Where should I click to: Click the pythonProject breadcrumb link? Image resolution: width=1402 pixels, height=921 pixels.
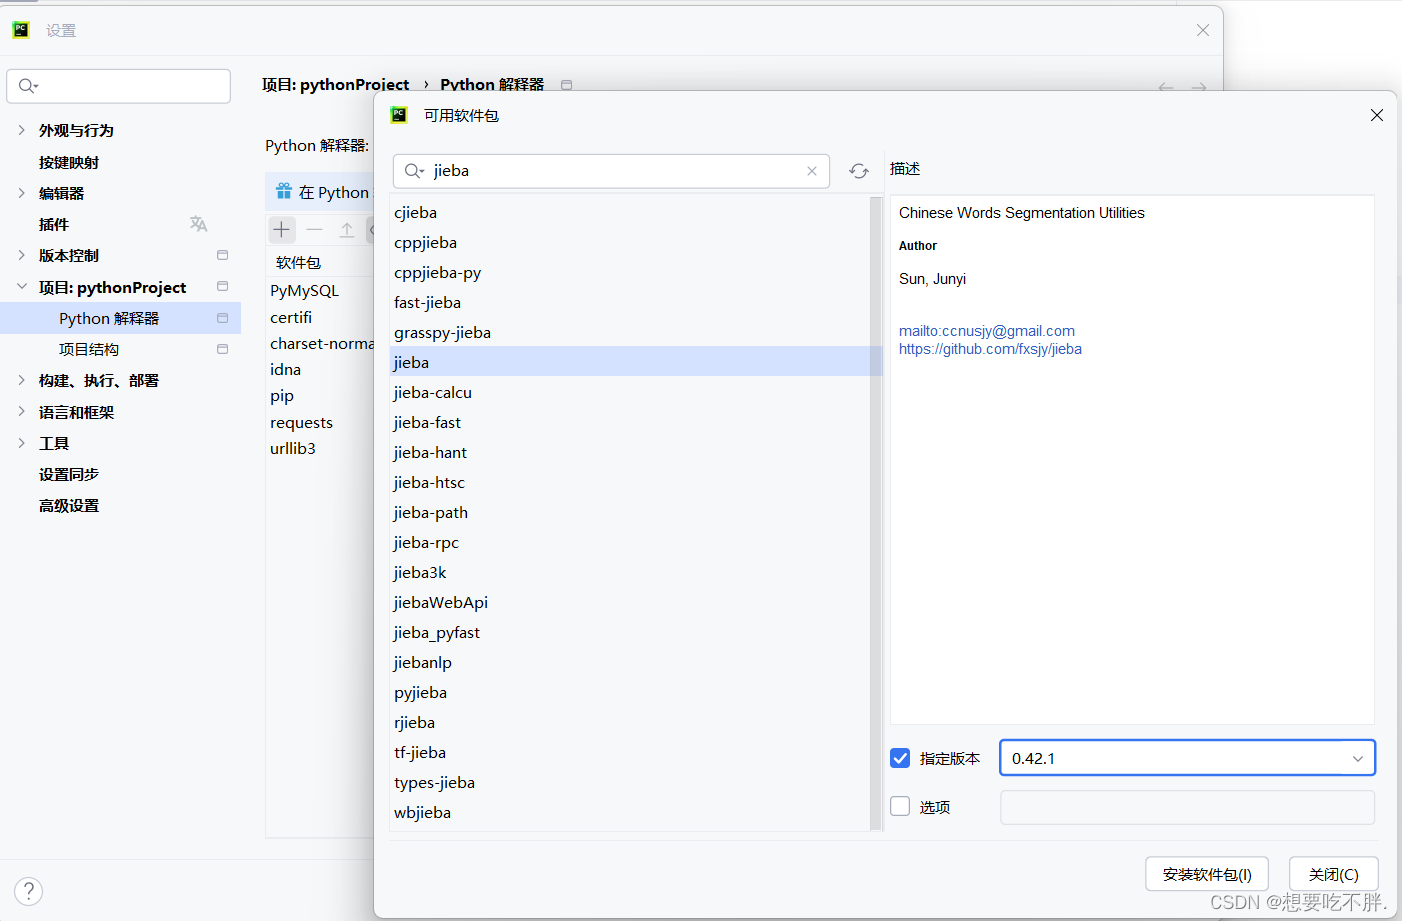pos(335,85)
